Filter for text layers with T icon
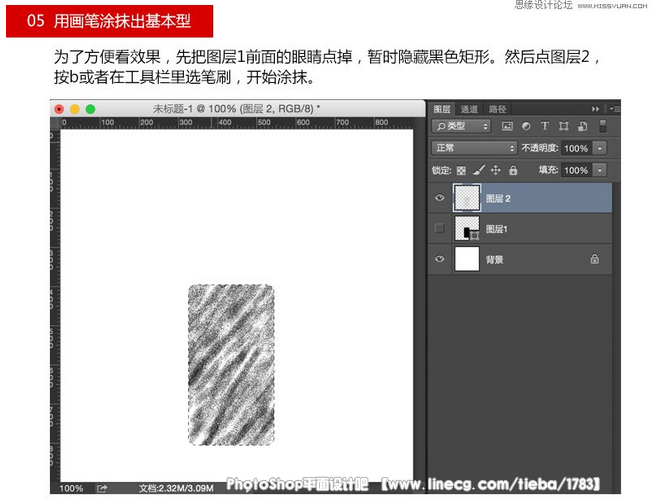650x501 pixels. pos(545,127)
